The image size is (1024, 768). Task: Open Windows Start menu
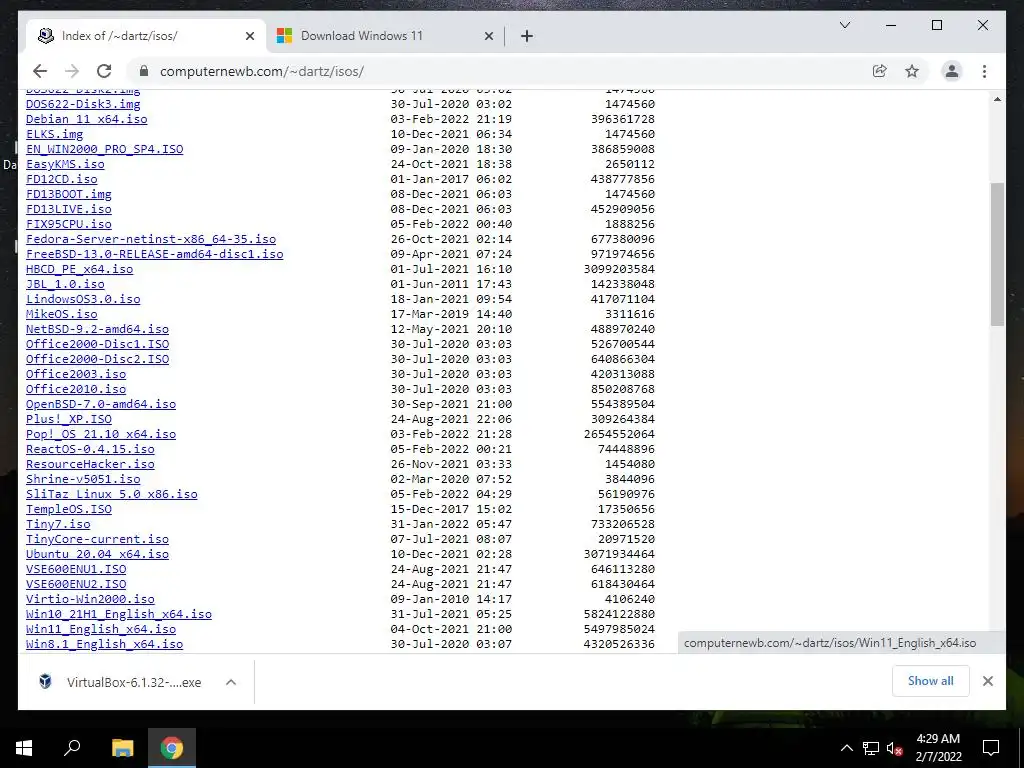point(24,748)
